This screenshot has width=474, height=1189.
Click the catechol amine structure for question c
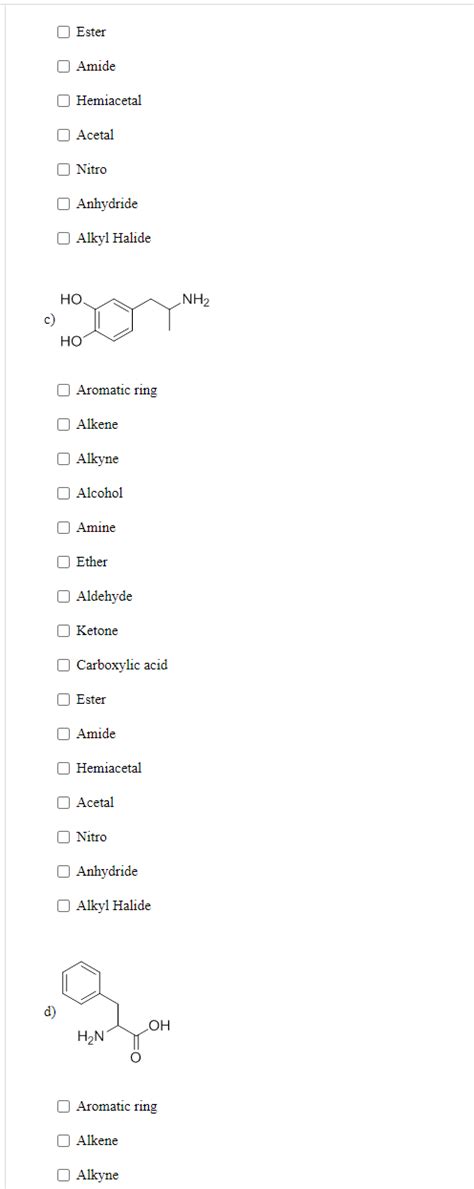[x=133, y=321]
